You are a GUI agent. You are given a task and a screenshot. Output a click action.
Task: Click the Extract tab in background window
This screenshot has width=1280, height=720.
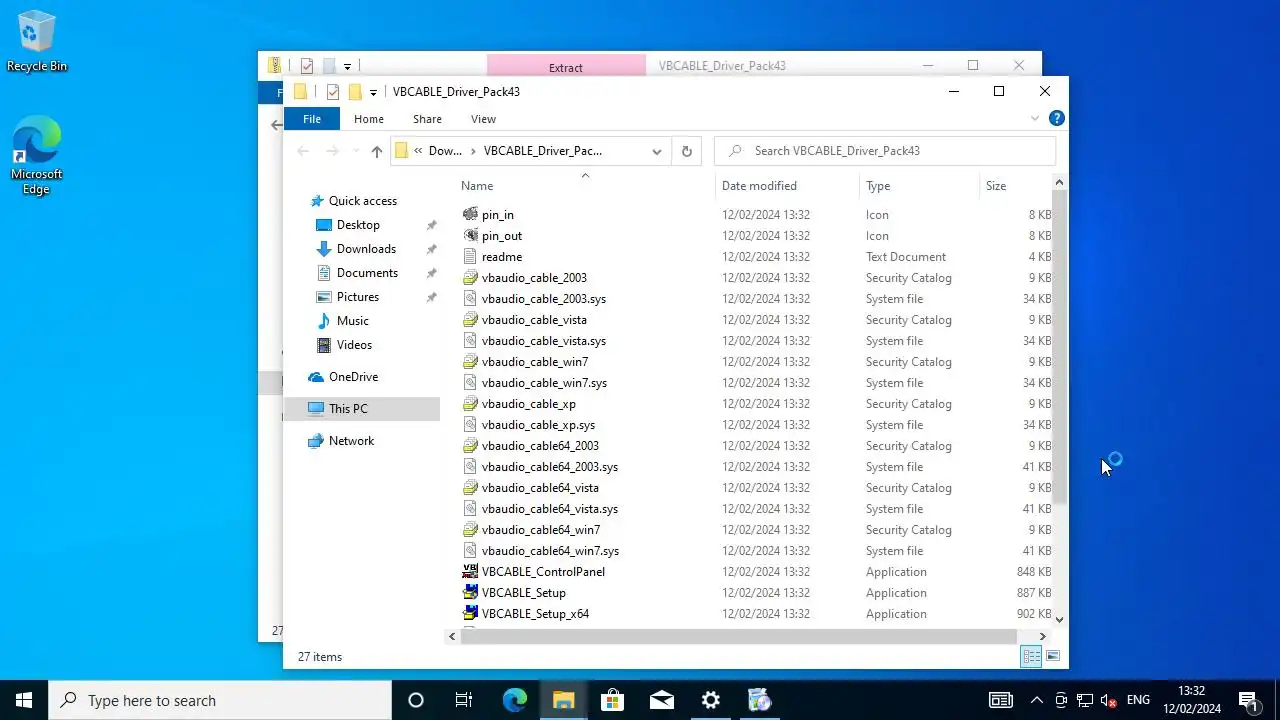click(x=566, y=67)
